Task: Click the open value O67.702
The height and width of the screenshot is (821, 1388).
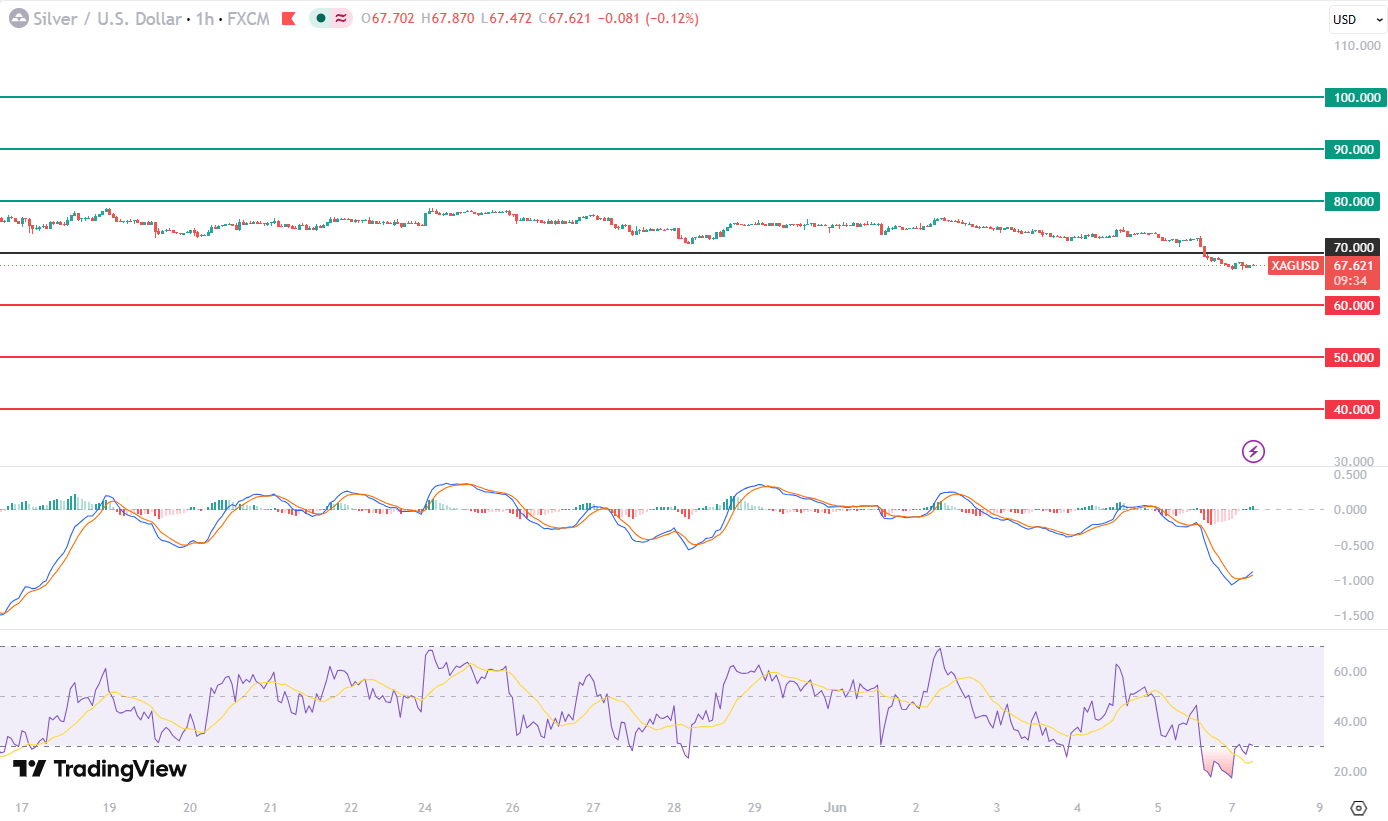Action: [x=388, y=18]
